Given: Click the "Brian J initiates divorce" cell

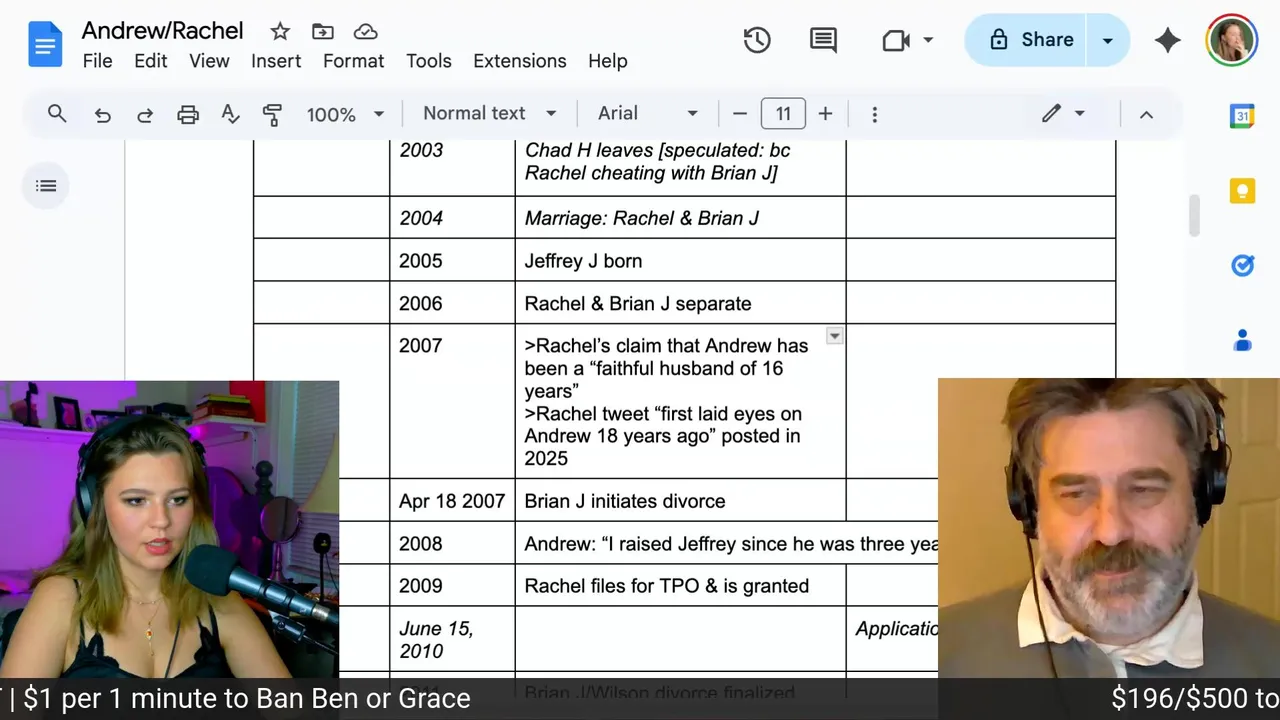Looking at the screenshot, I should 680,501.
